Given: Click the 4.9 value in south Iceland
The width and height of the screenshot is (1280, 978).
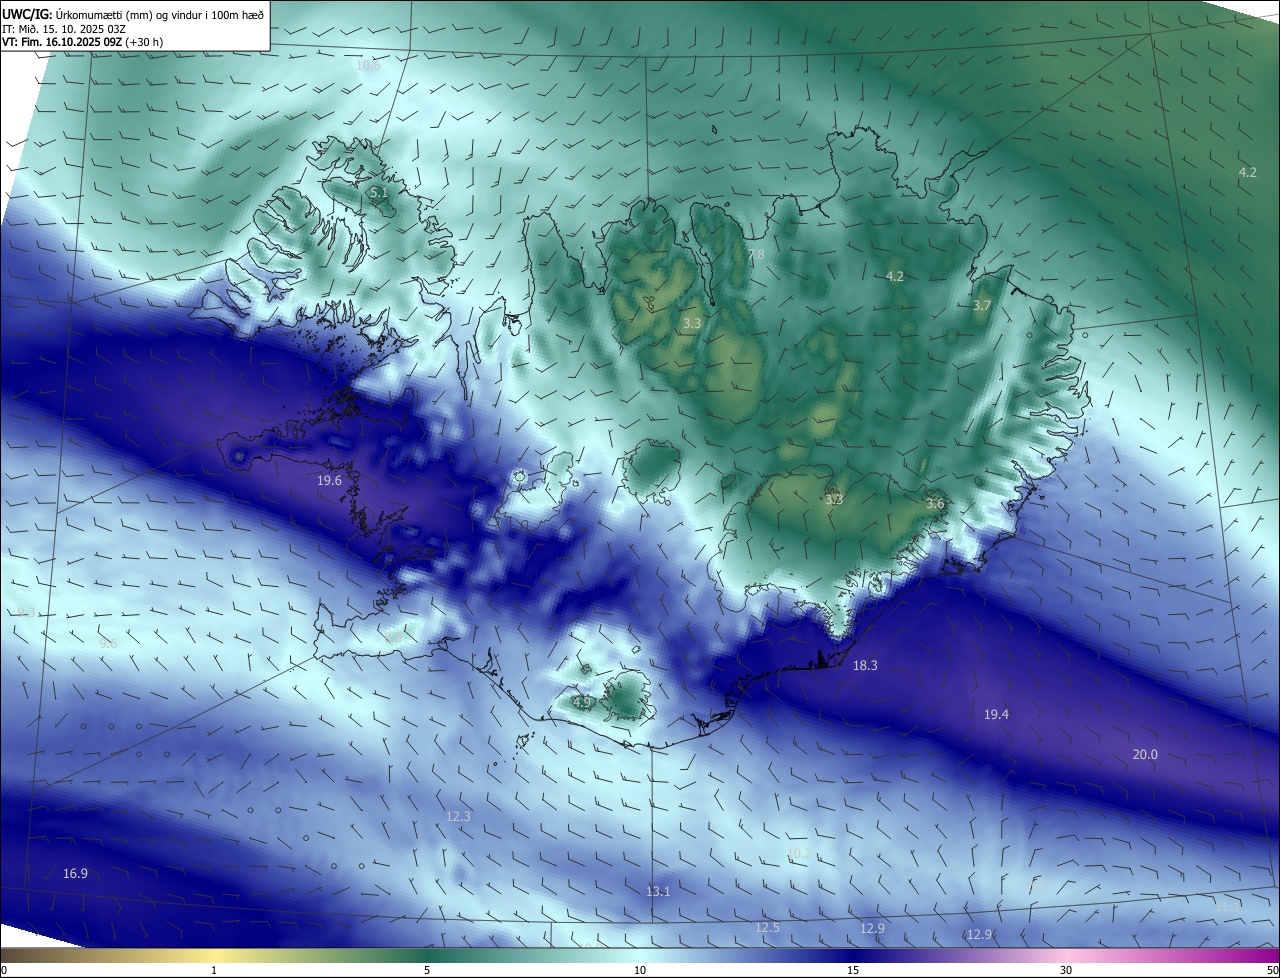Looking at the screenshot, I should pyautogui.click(x=582, y=702).
